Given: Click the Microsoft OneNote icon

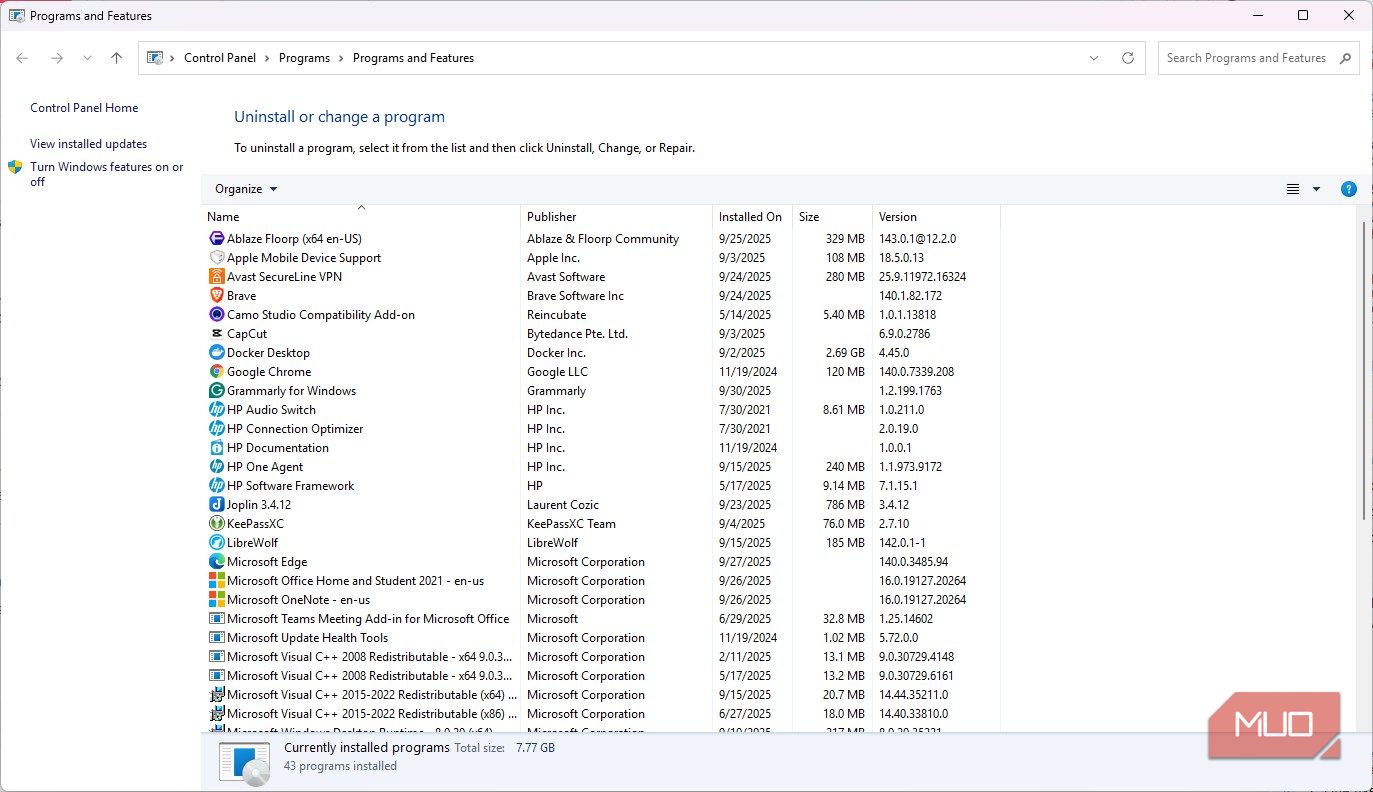Looking at the screenshot, I should 216,600.
